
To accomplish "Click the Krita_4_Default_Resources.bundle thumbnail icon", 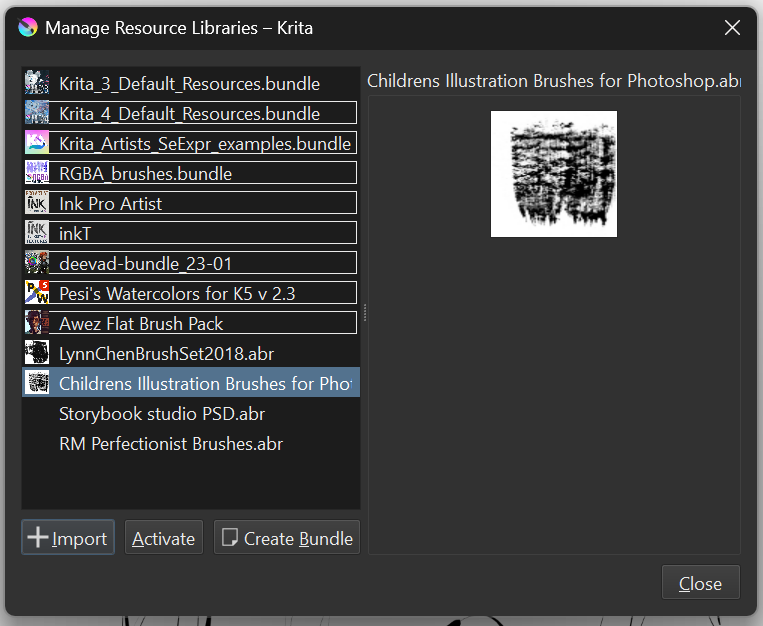I will (x=37, y=113).
